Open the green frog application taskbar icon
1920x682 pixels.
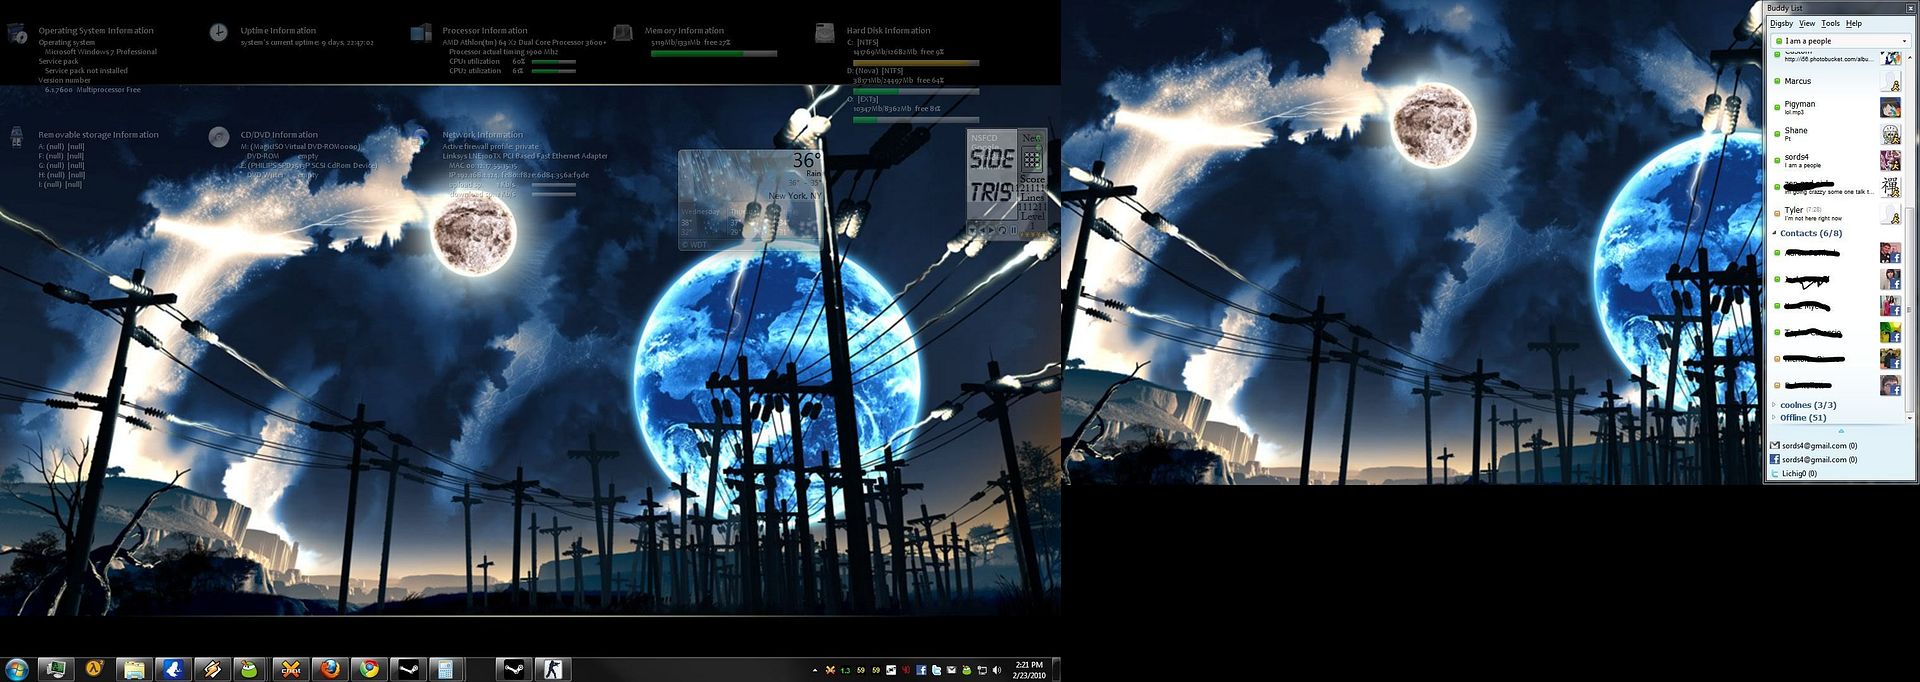pos(251,669)
